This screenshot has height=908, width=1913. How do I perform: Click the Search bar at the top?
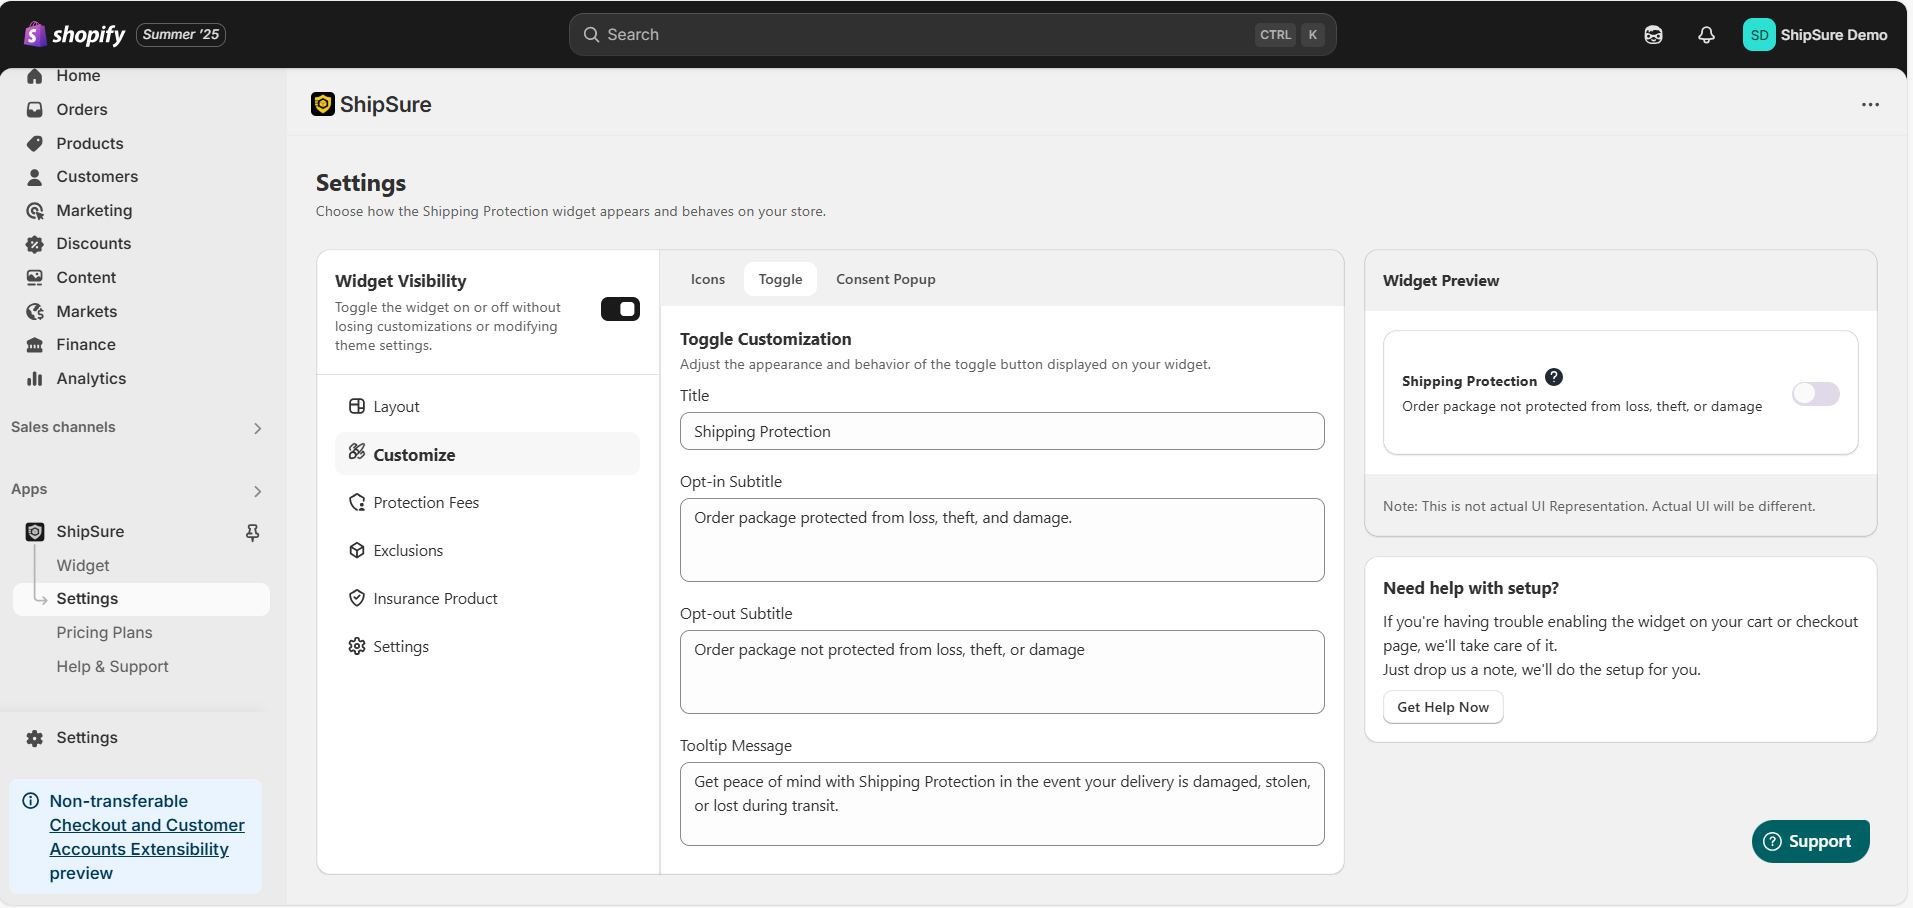[952, 35]
